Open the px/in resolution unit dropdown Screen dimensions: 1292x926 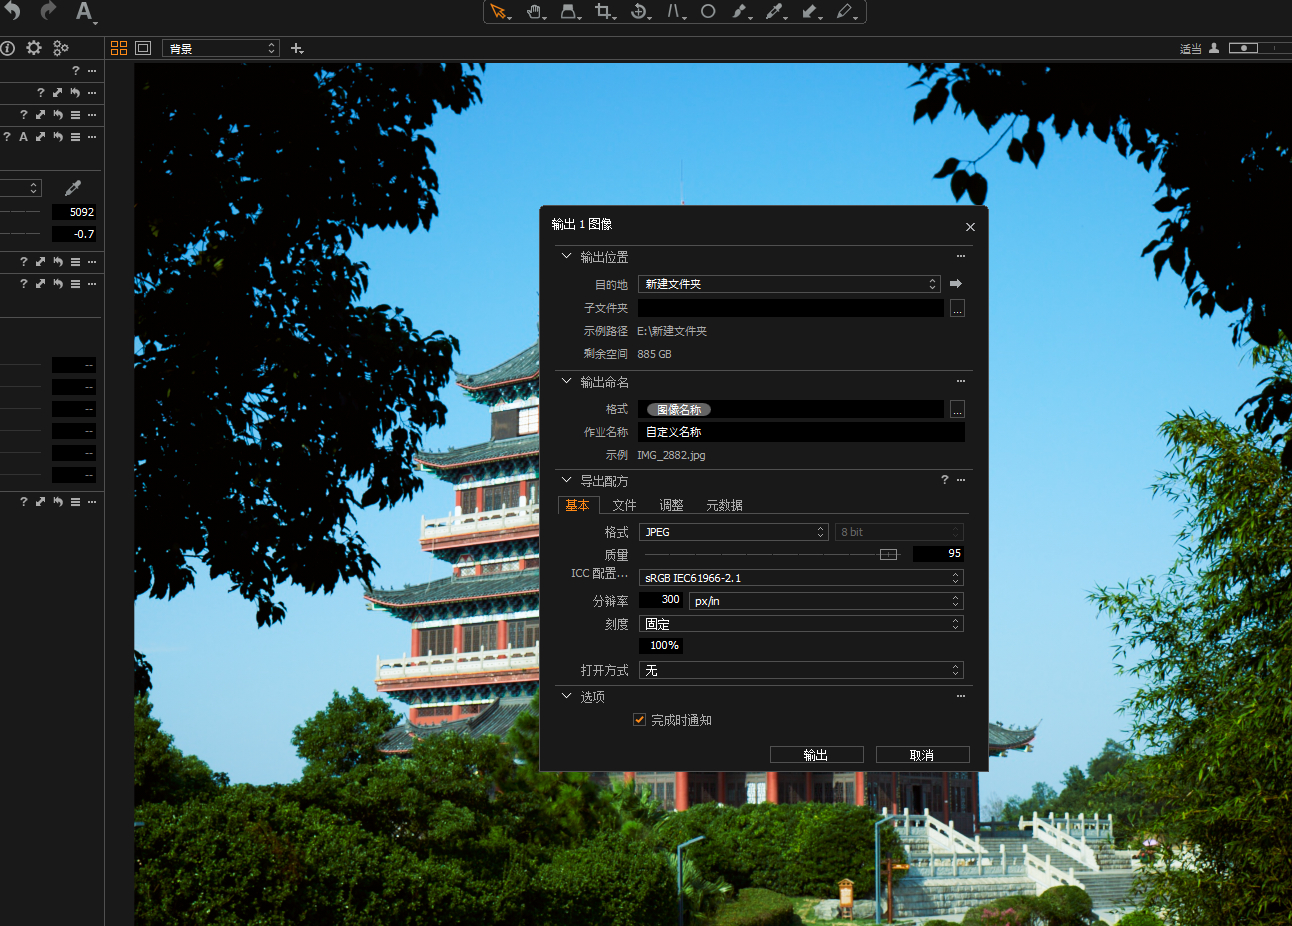point(826,601)
